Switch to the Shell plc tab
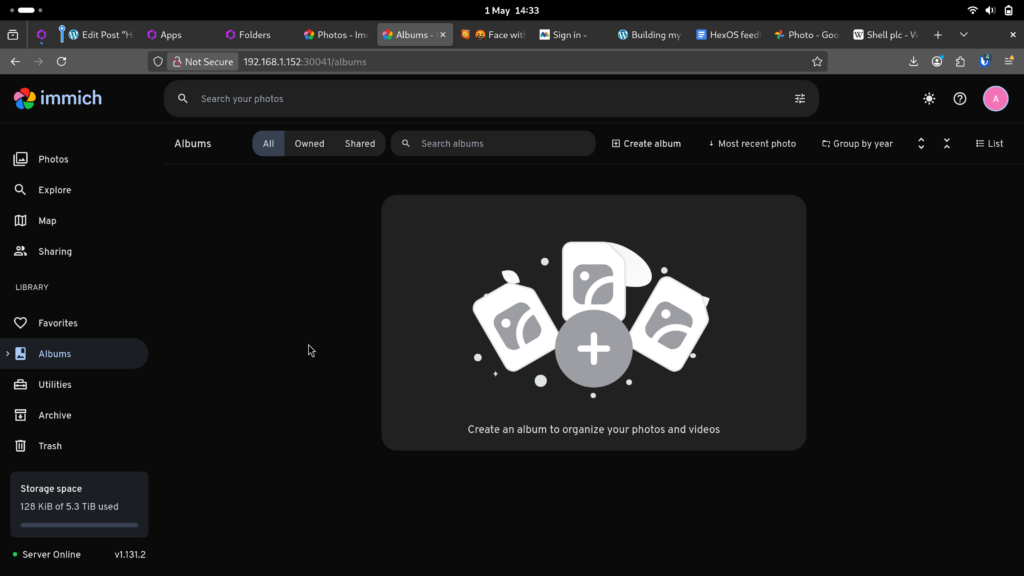The width and height of the screenshot is (1024, 576). [x=886, y=35]
